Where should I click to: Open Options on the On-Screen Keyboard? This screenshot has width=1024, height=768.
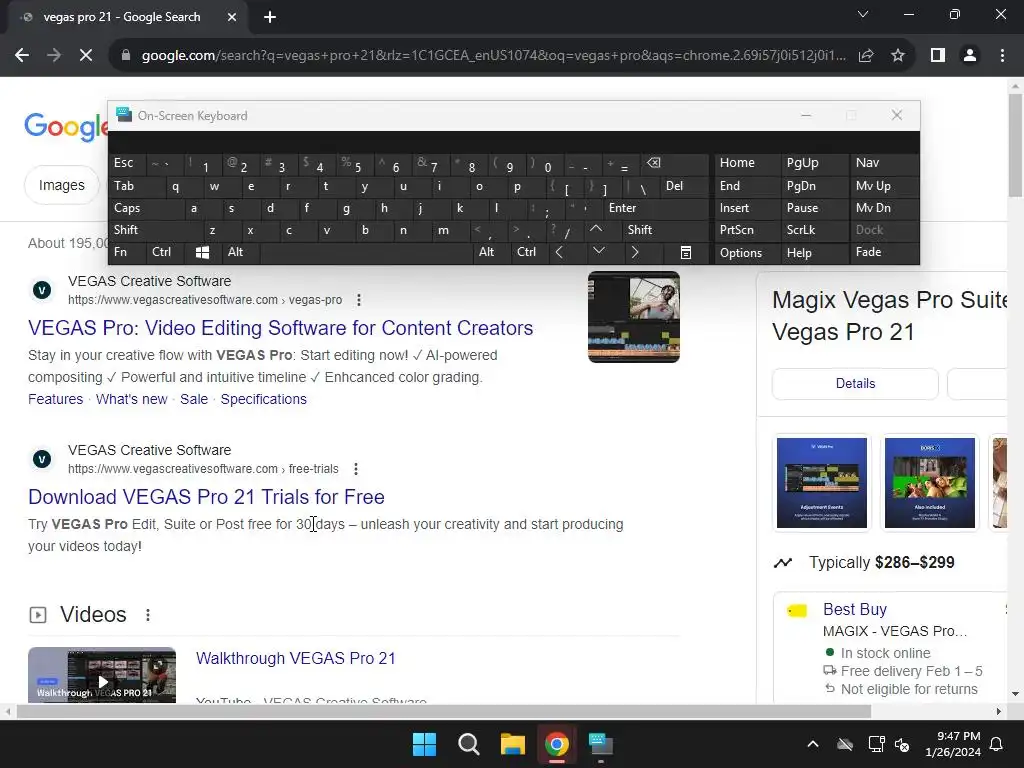coord(747,253)
